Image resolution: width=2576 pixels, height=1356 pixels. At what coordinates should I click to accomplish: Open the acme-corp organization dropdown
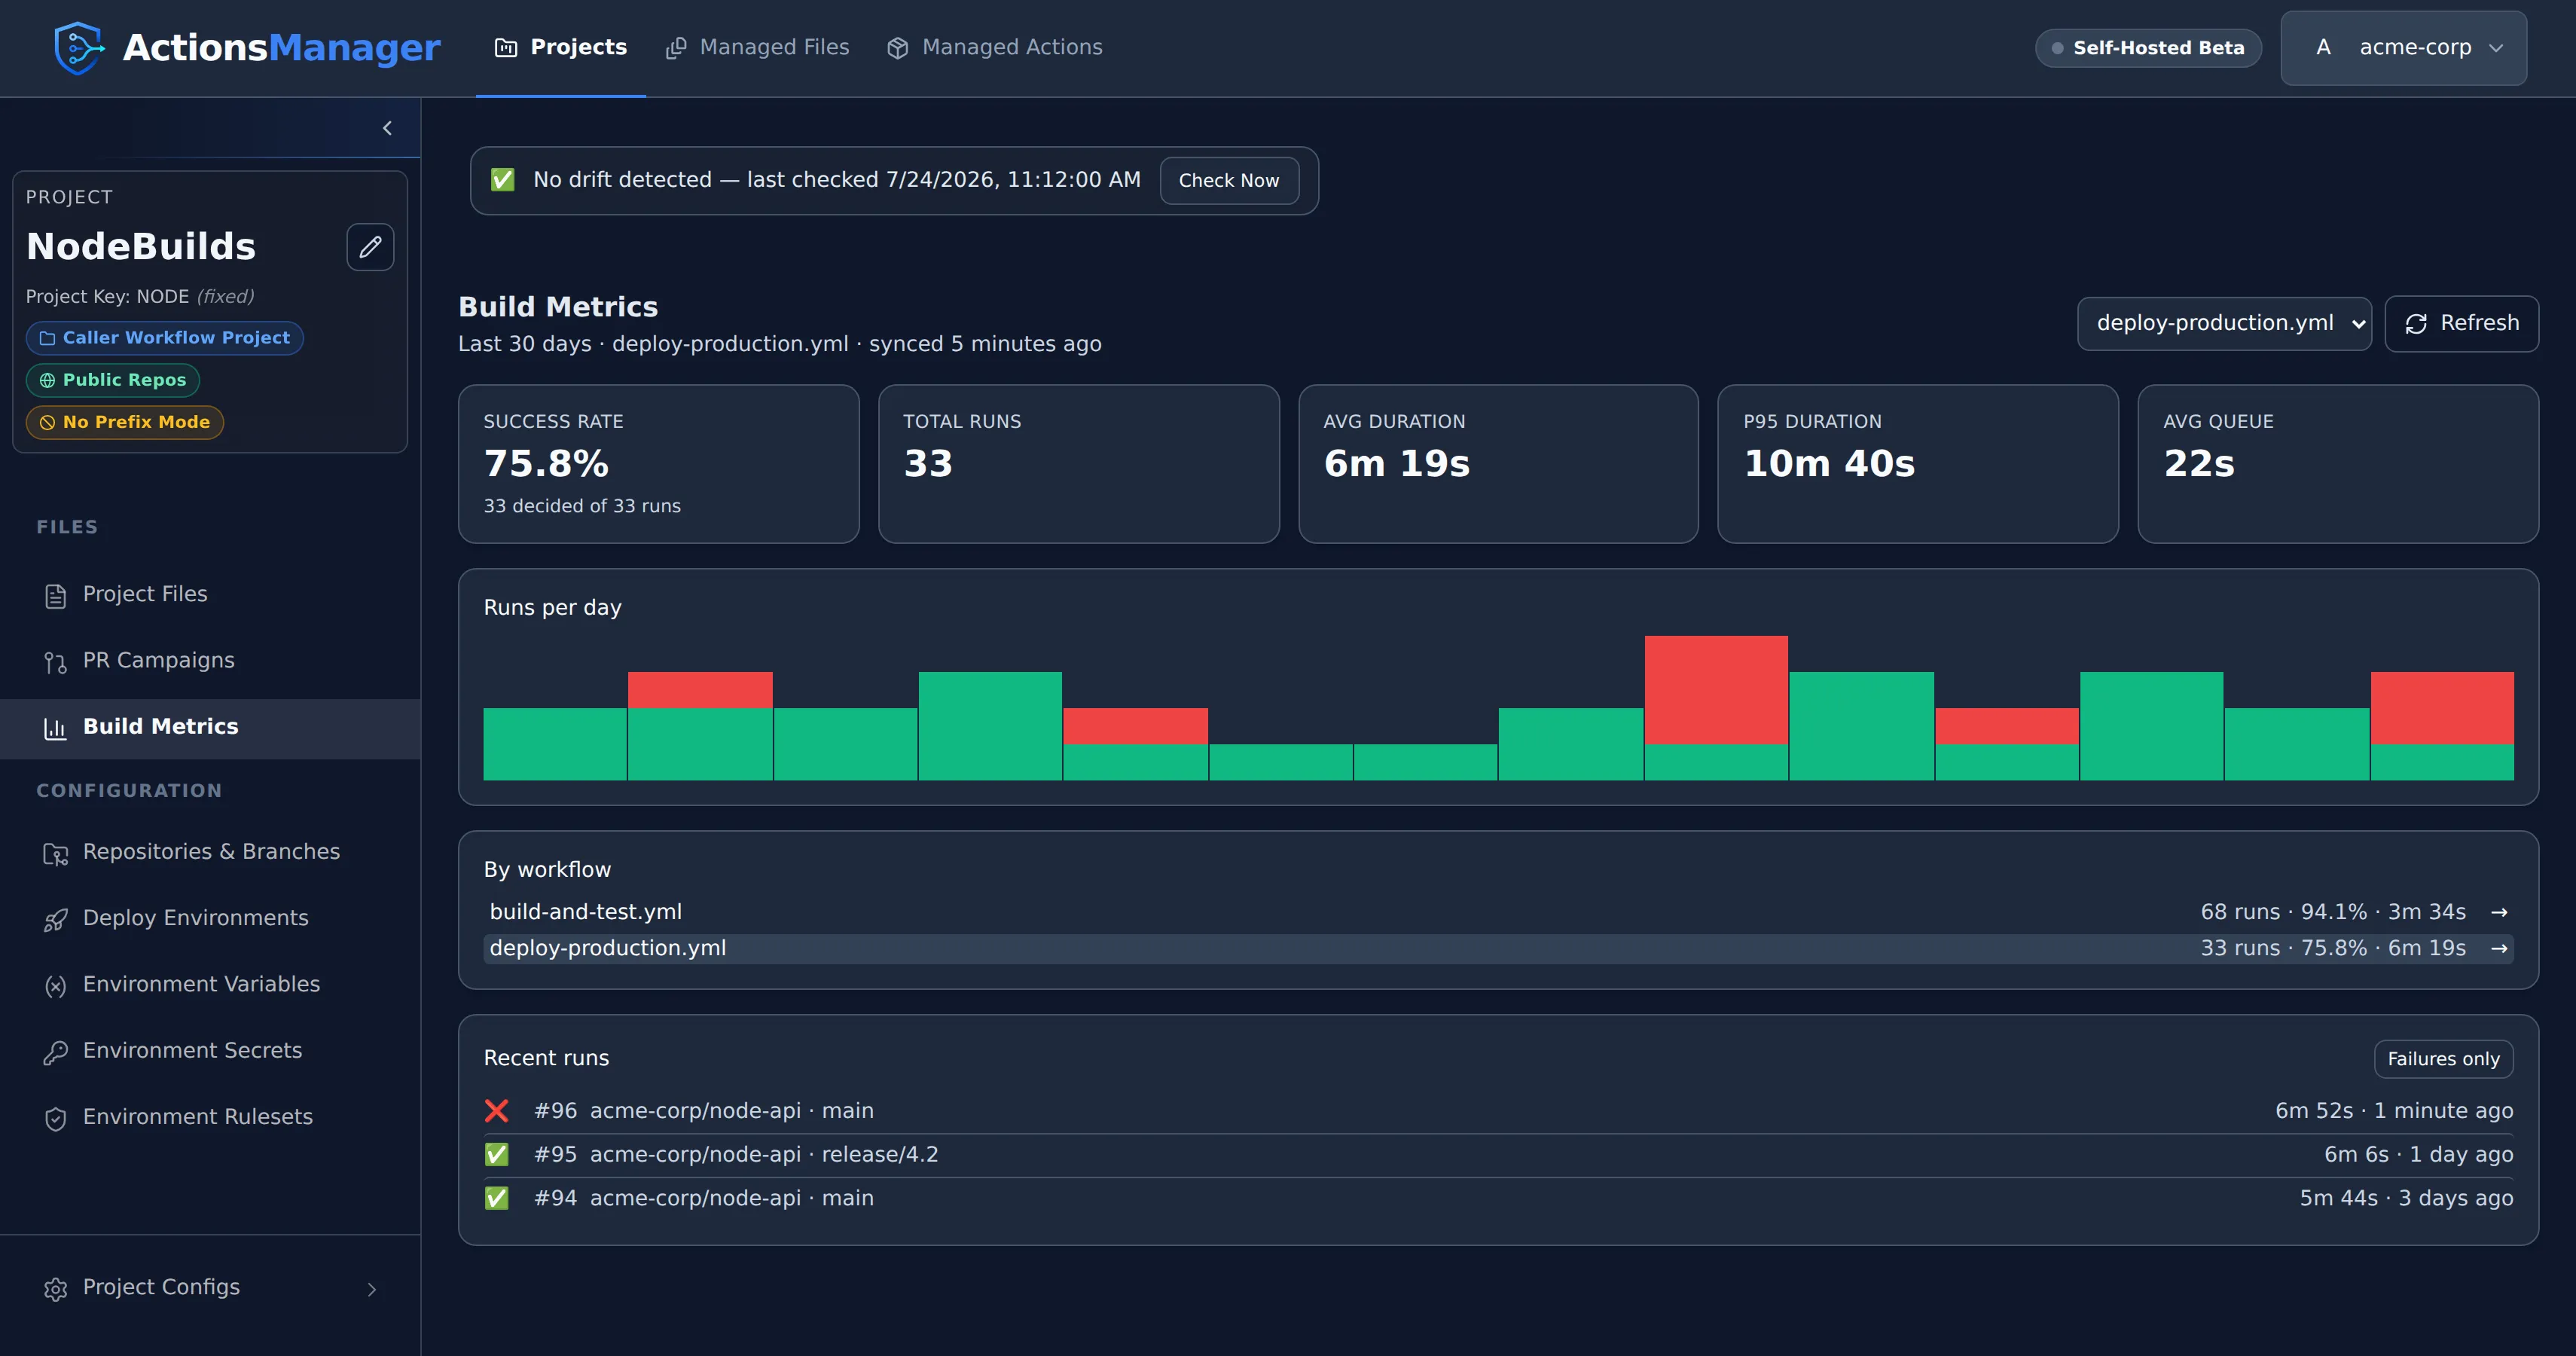[2404, 48]
